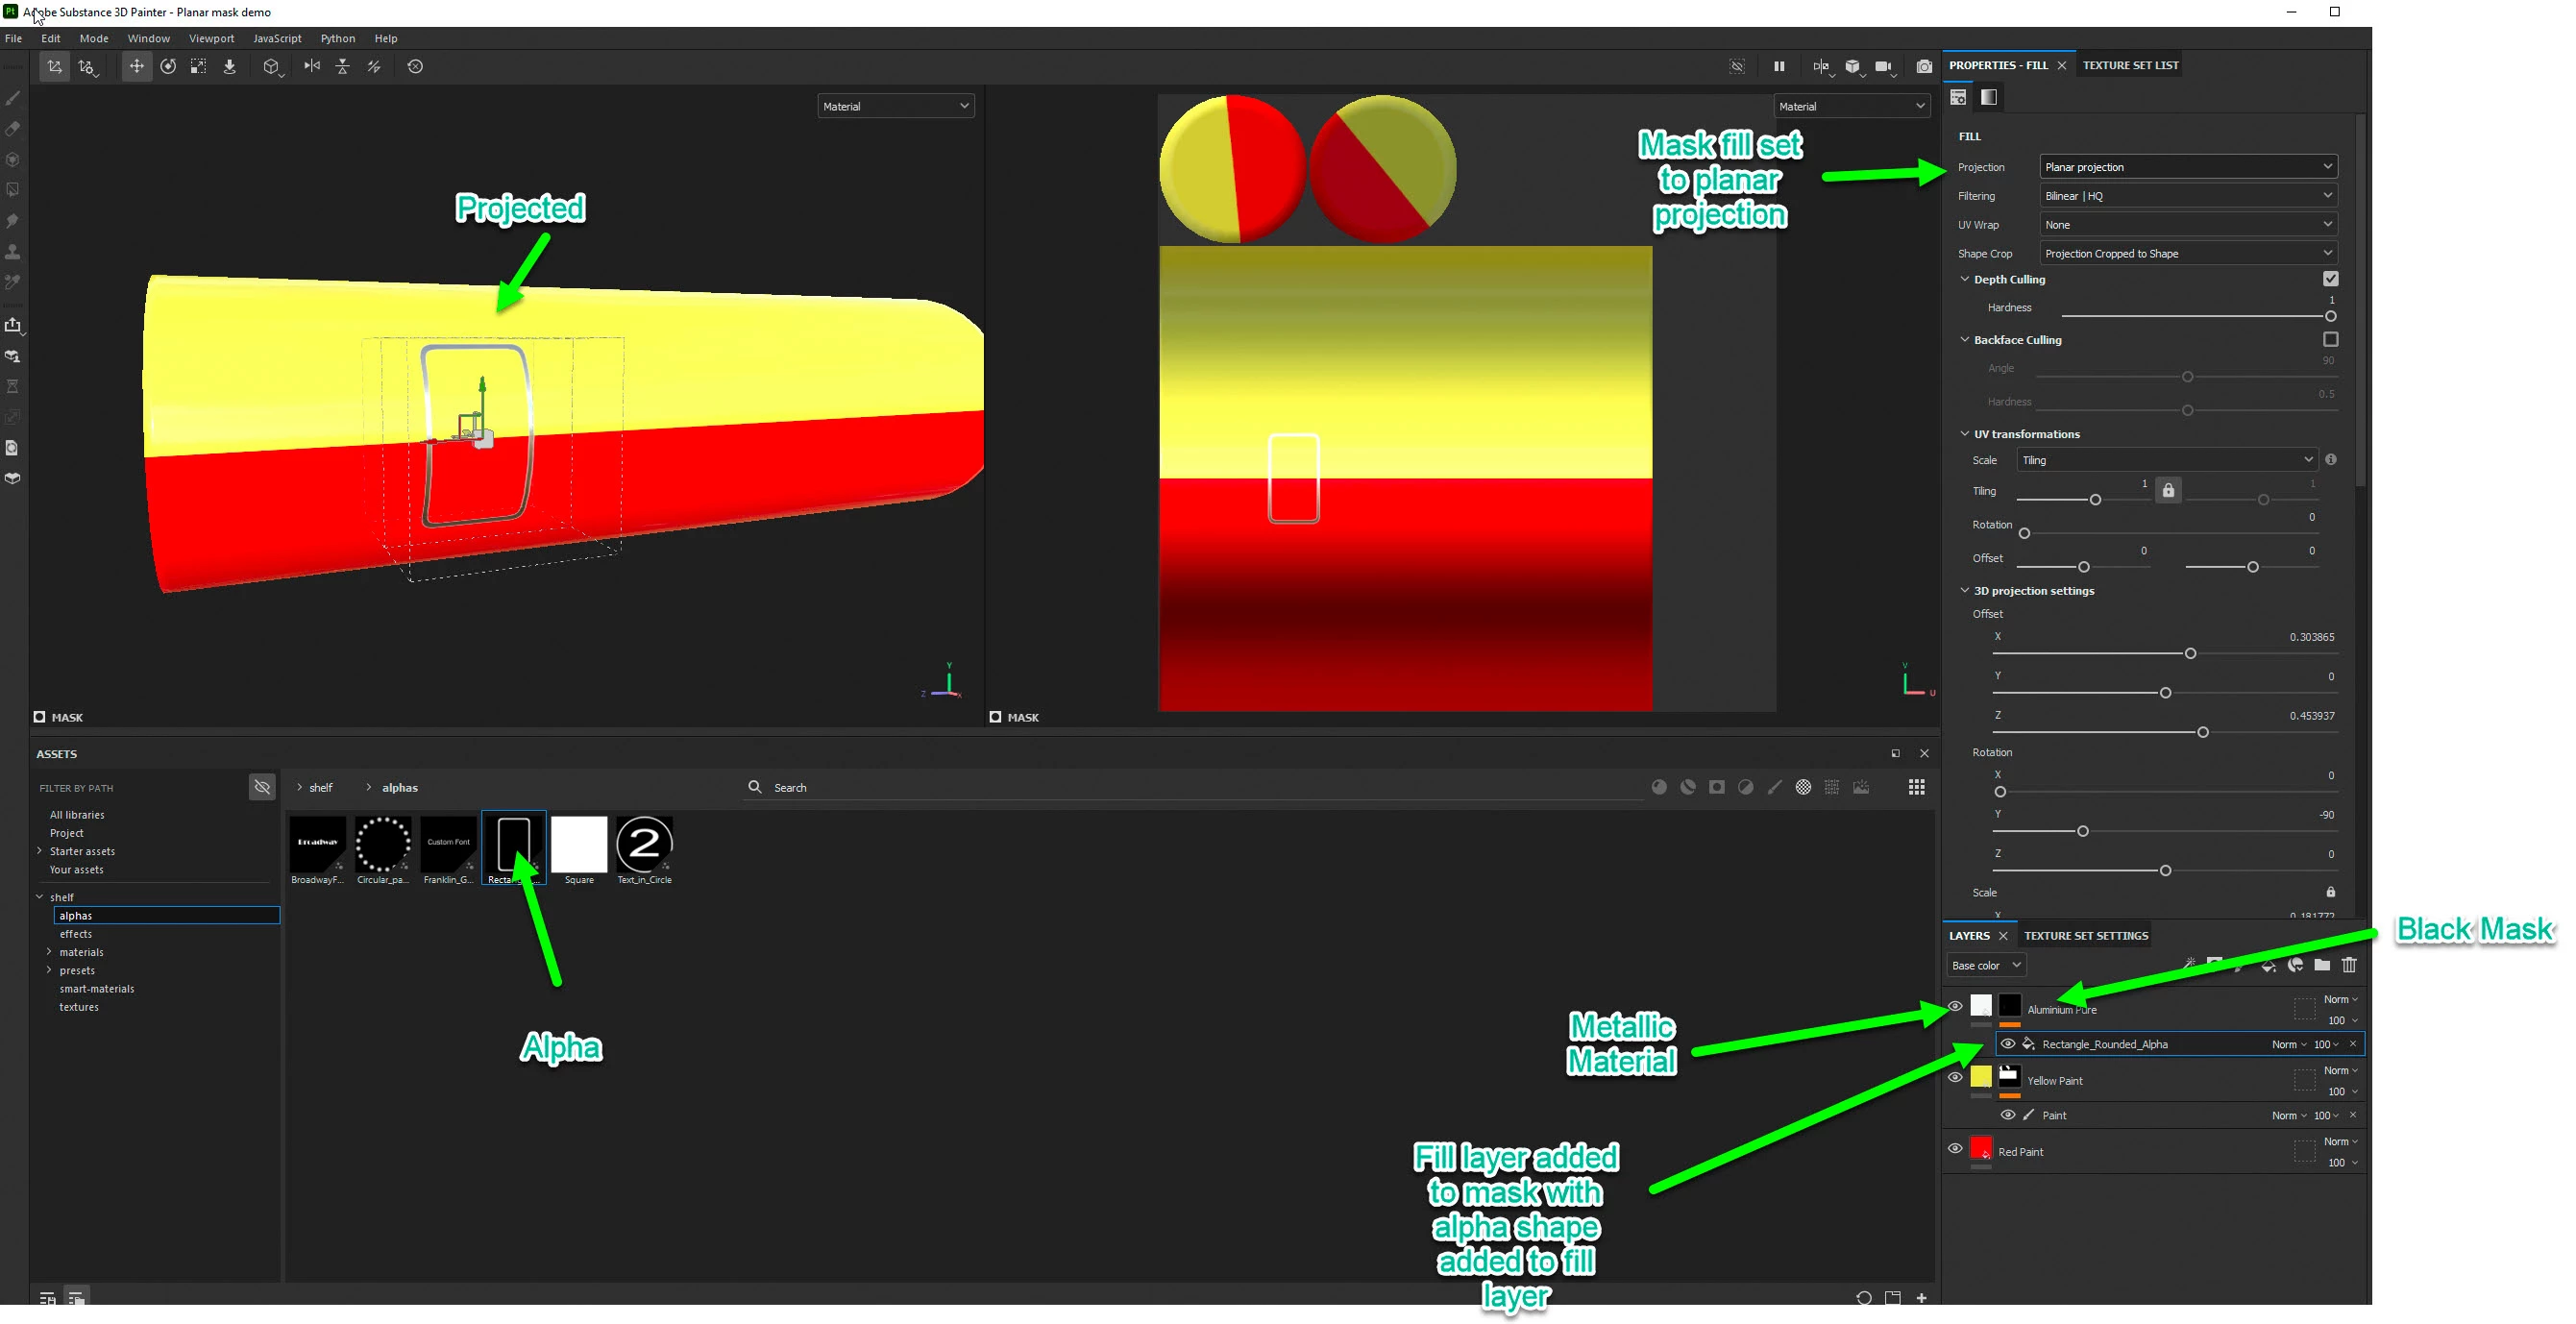Select the translate manipulator move tool

click(136, 66)
